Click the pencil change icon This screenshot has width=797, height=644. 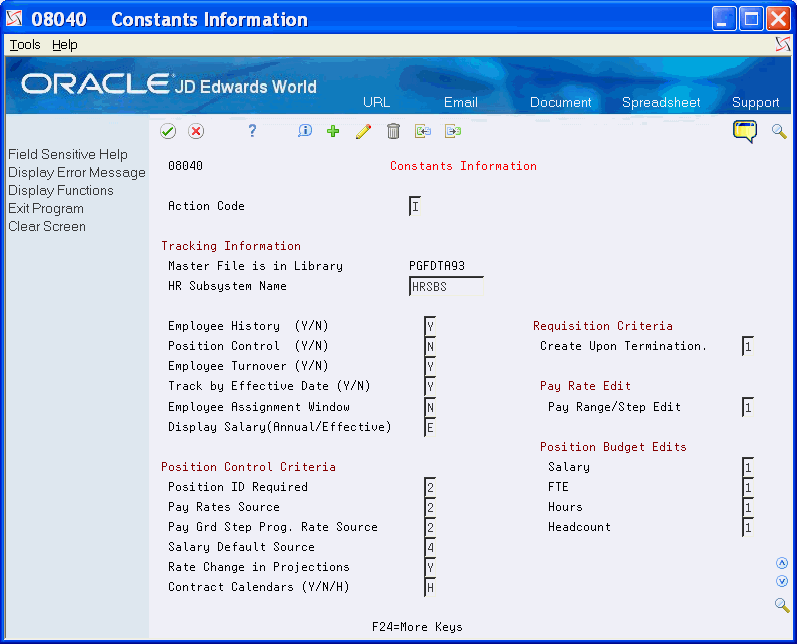coord(363,132)
